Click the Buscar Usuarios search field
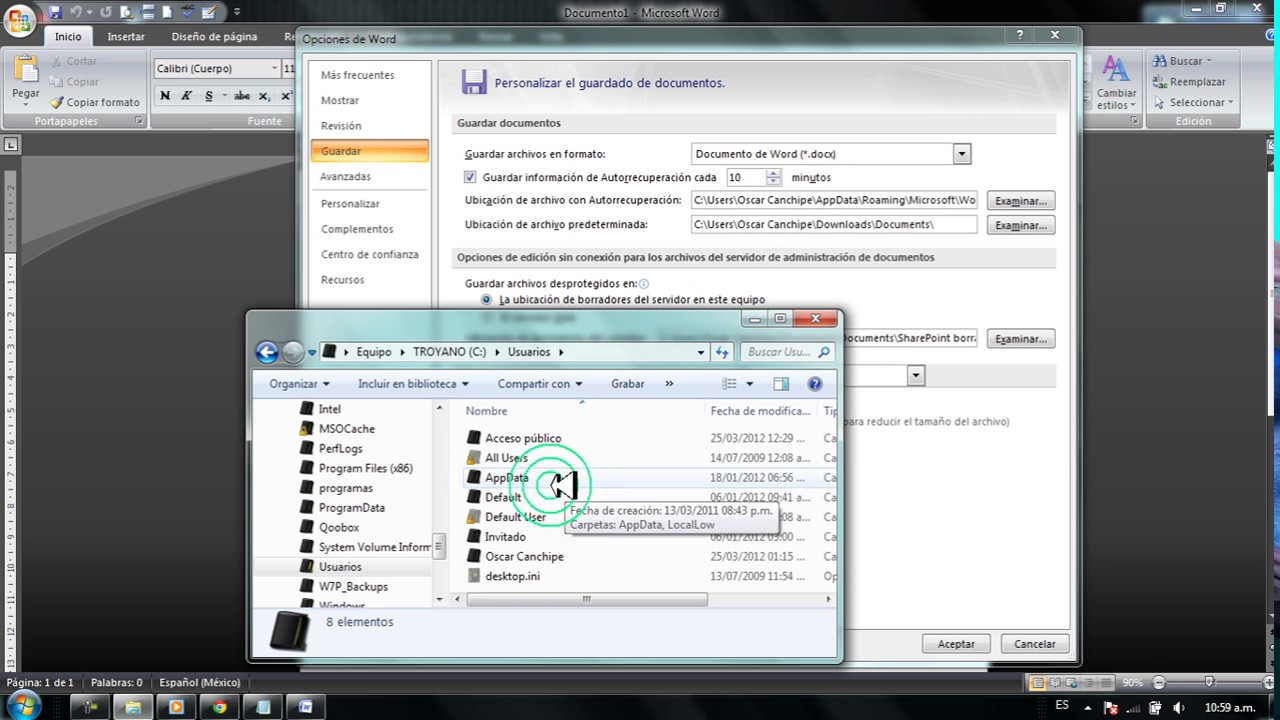1280x720 pixels. pyautogui.click(x=787, y=352)
